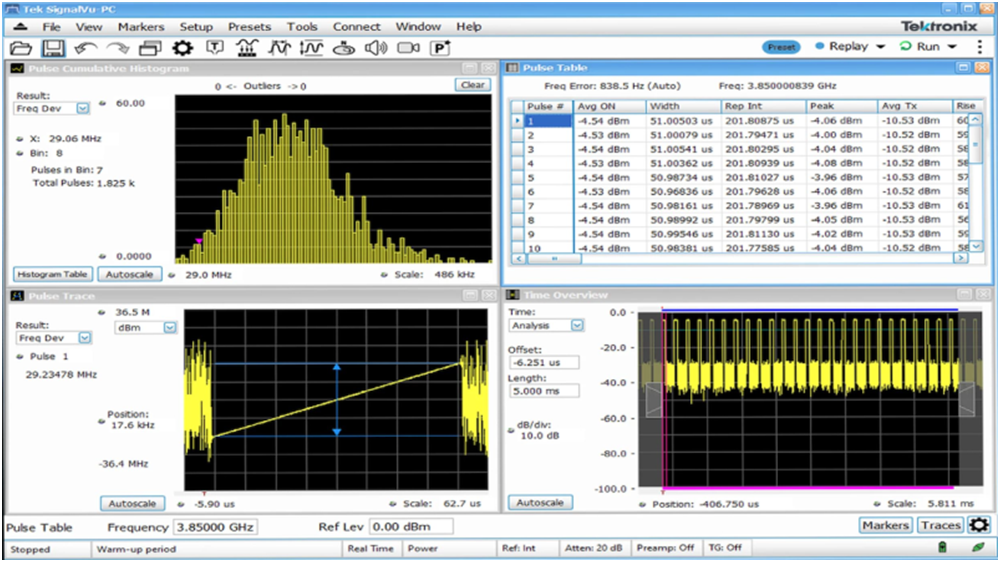Click the speaker audio icon
The height and width of the screenshot is (562, 1000).
click(x=376, y=48)
